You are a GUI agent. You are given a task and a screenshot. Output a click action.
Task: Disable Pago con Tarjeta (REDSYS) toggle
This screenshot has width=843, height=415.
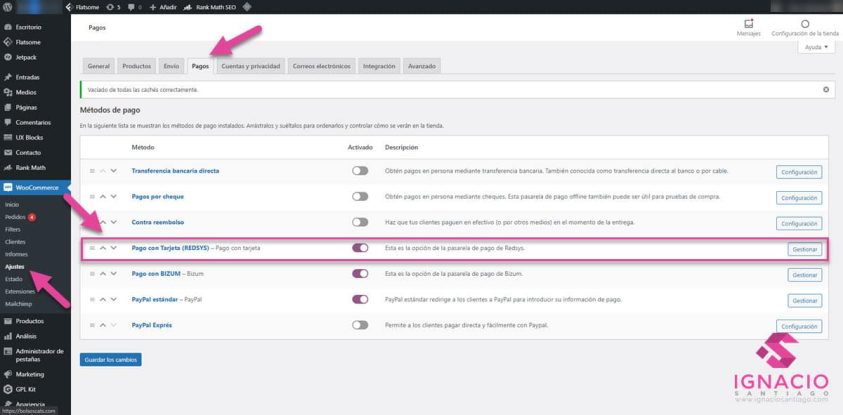[x=360, y=248]
